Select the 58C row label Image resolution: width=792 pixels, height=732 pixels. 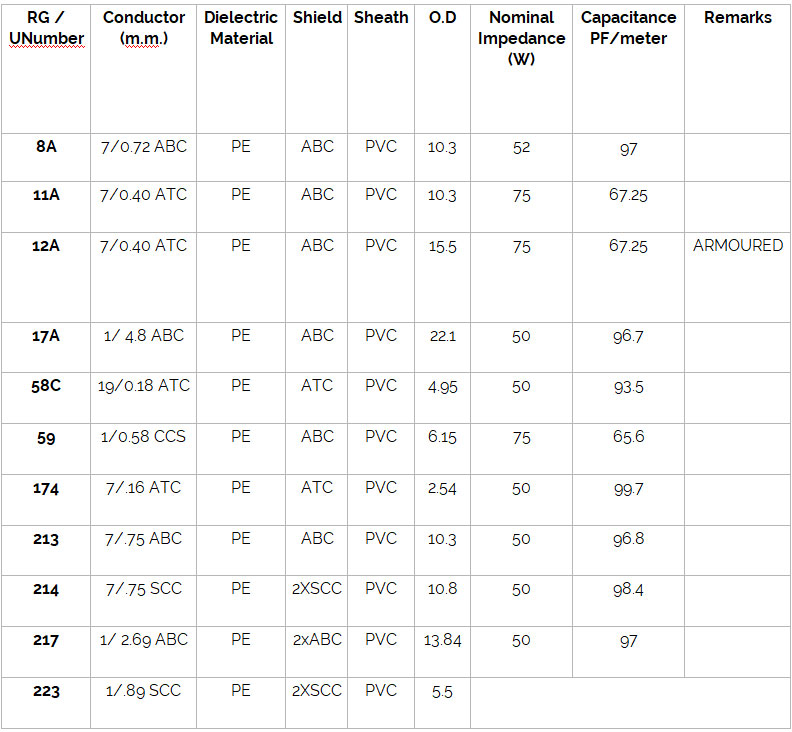[x=46, y=386]
